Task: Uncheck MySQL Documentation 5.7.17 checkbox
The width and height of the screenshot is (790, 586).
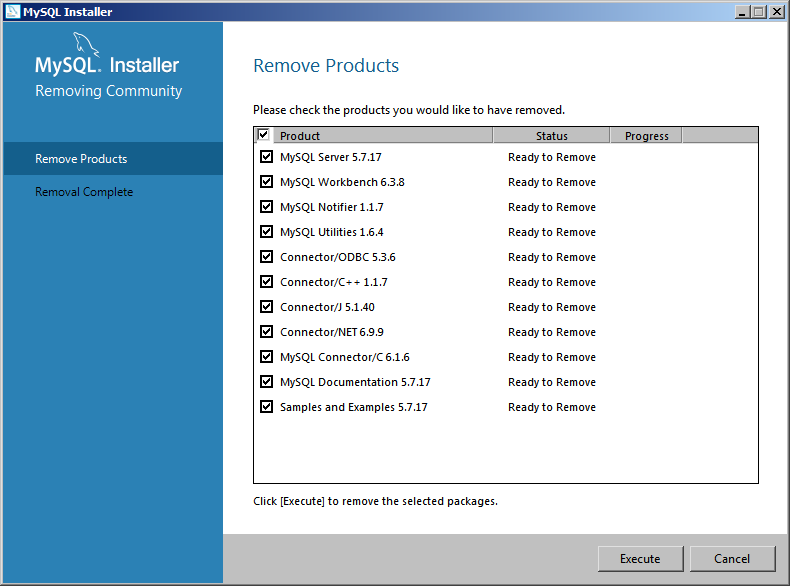Action: click(x=267, y=382)
